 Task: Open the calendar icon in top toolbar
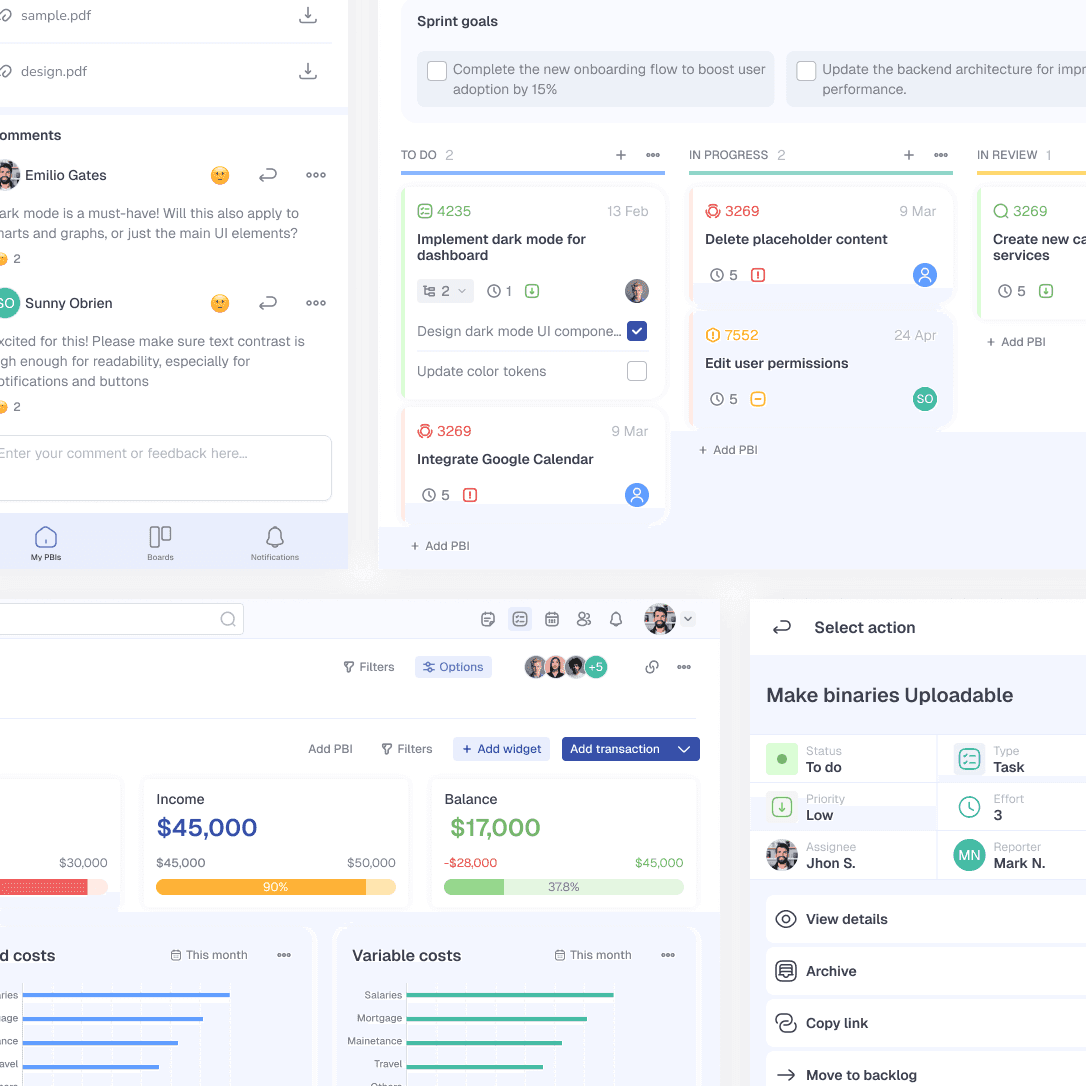coord(552,619)
